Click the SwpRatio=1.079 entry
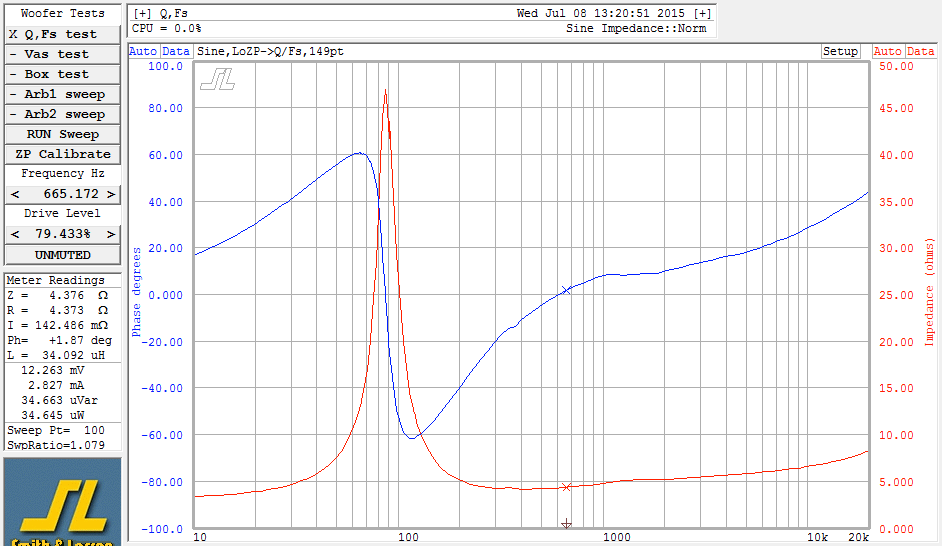Image resolution: width=942 pixels, height=546 pixels. click(x=56, y=445)
